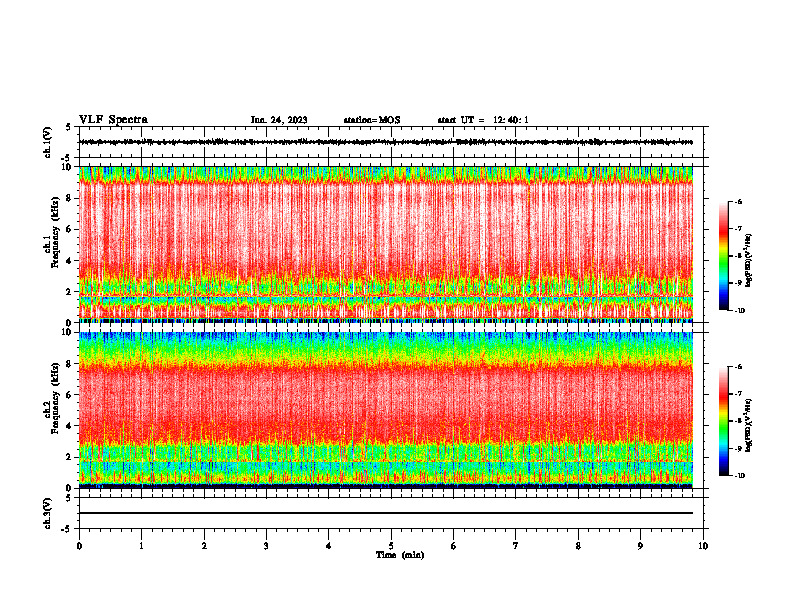Screen dimensions: 792x612
Task: Click the time-axis tick label '9'
Action: [x=640, y=546]
